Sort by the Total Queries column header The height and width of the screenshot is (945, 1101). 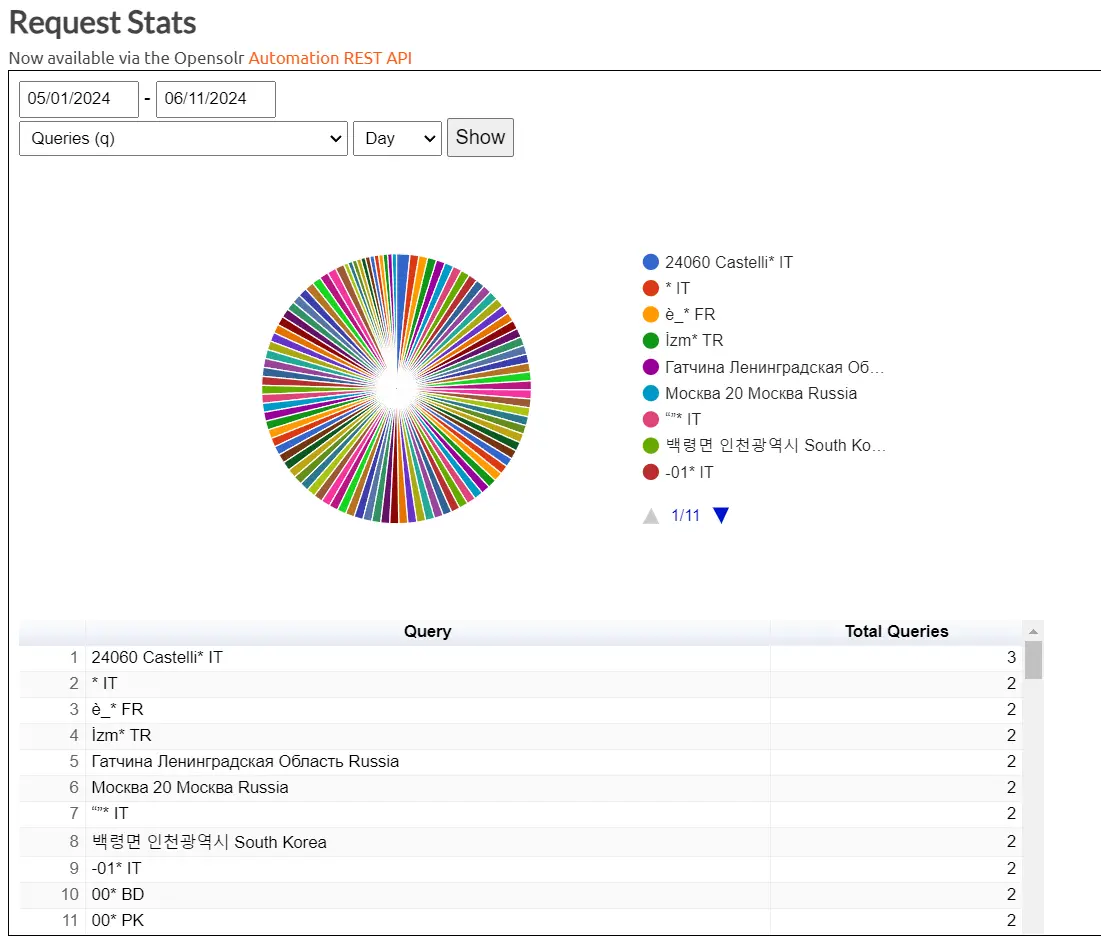coord(896,632)
